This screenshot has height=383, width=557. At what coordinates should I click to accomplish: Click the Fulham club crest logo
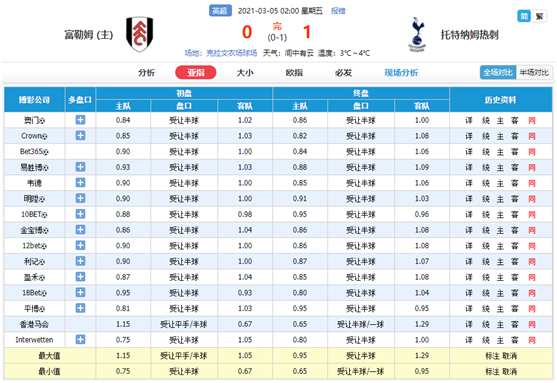click(140, 34)
